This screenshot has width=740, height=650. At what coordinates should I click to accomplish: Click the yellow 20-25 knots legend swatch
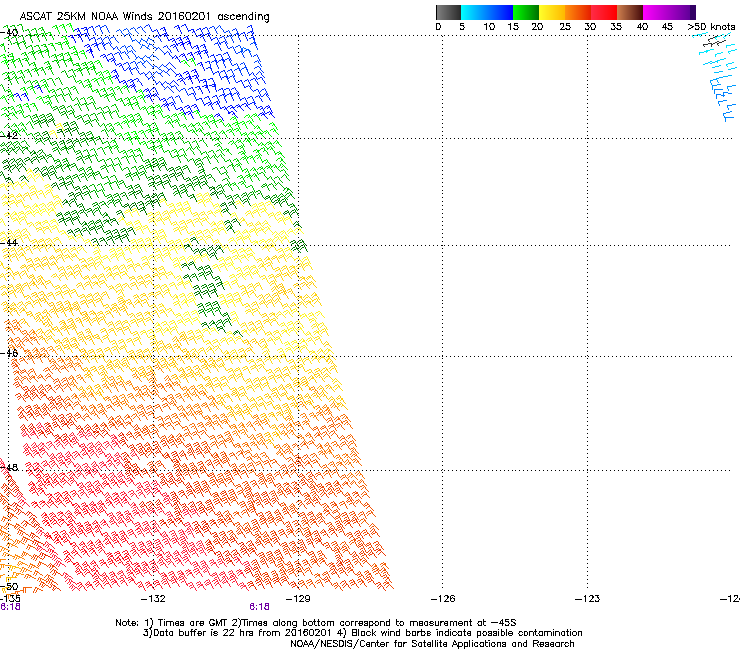[552, 12]
